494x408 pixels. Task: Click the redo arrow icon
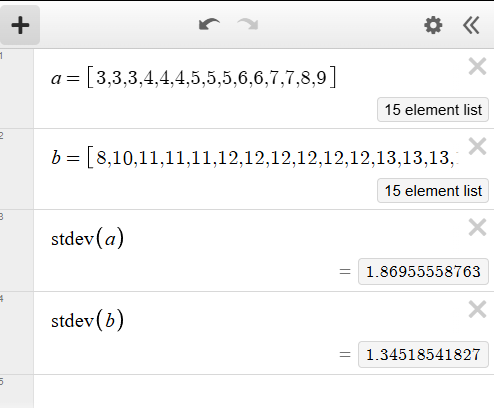(248, 25)
